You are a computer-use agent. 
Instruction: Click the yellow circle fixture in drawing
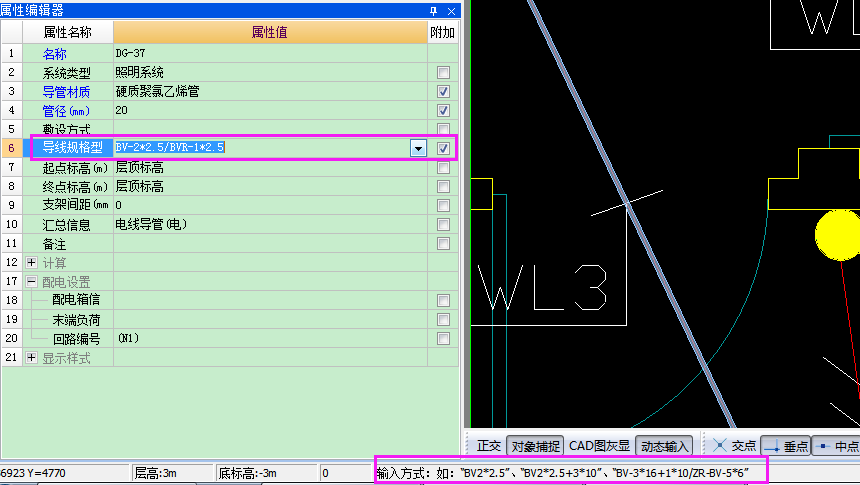[x=838, y=235]
